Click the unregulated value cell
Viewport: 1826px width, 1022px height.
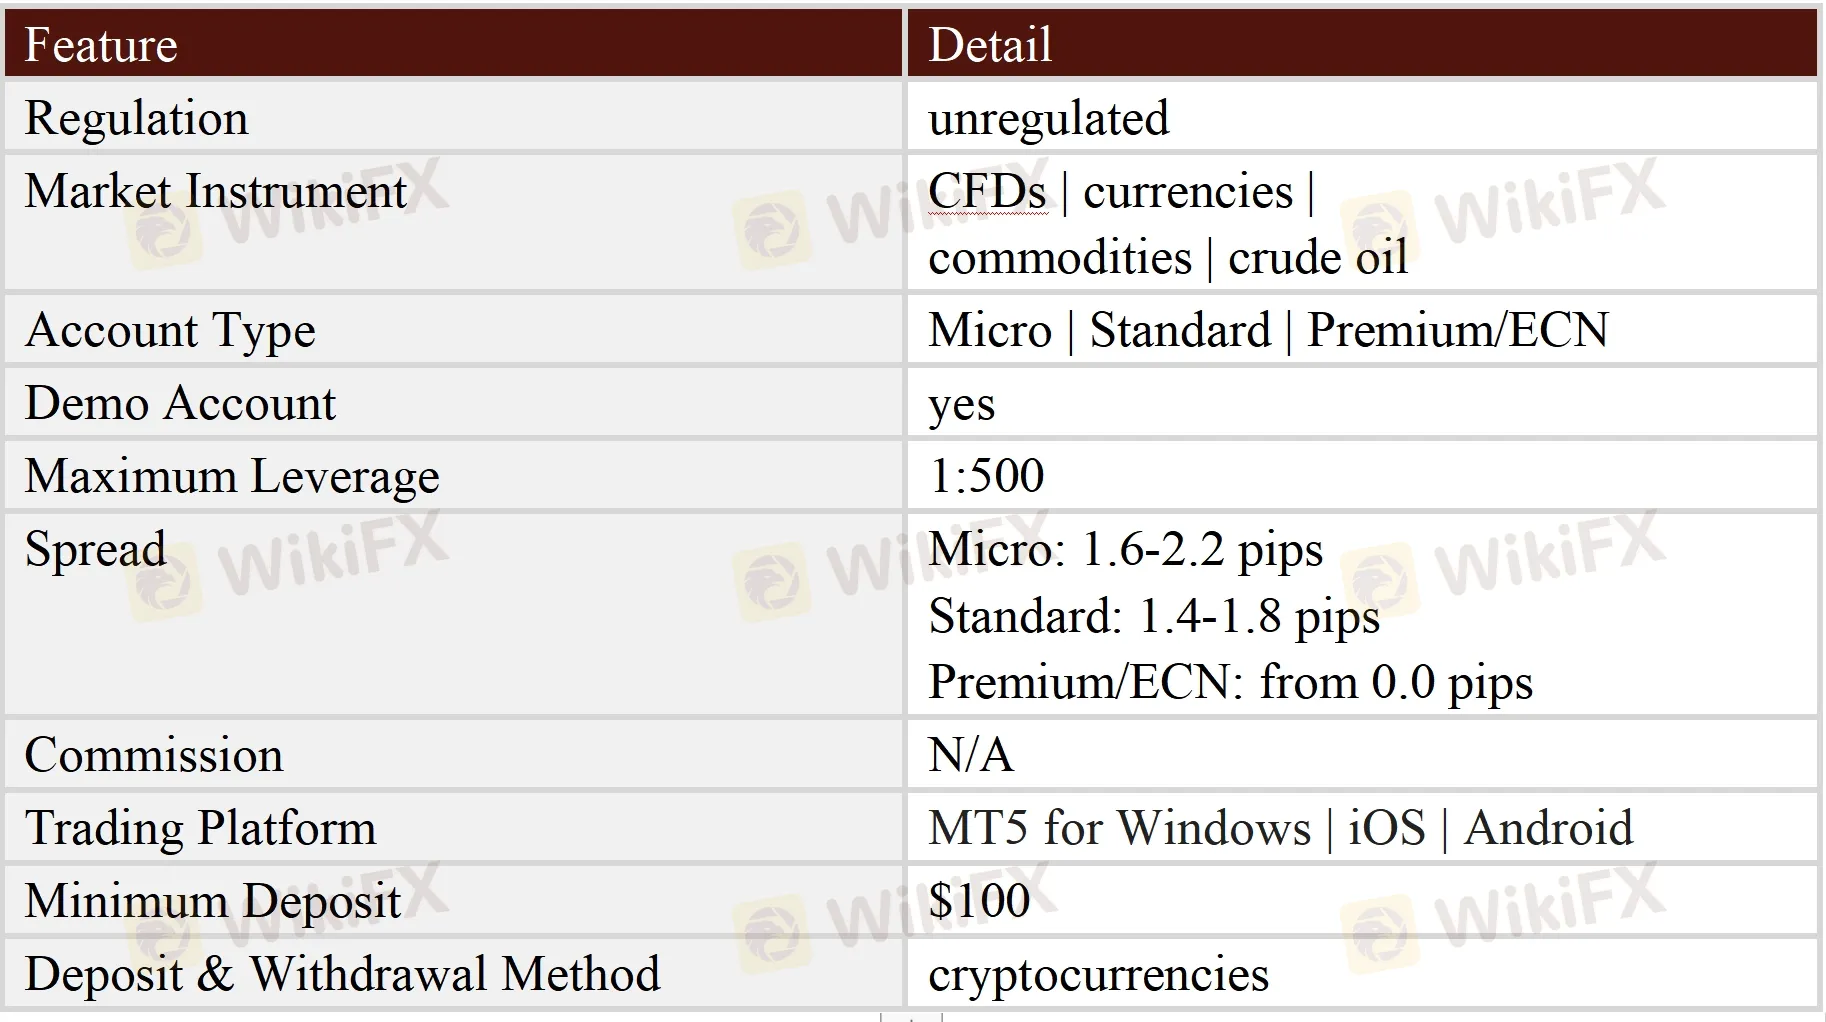tap(1048, 118)
